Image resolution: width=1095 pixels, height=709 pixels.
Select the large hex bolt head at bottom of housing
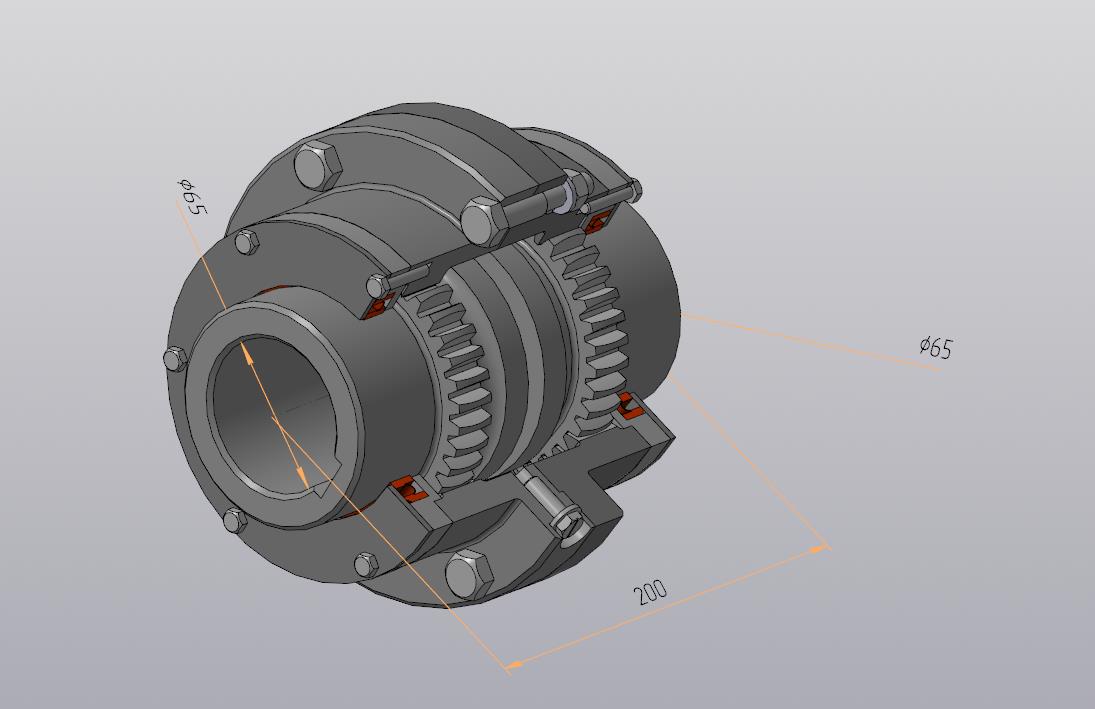(468, 574)
